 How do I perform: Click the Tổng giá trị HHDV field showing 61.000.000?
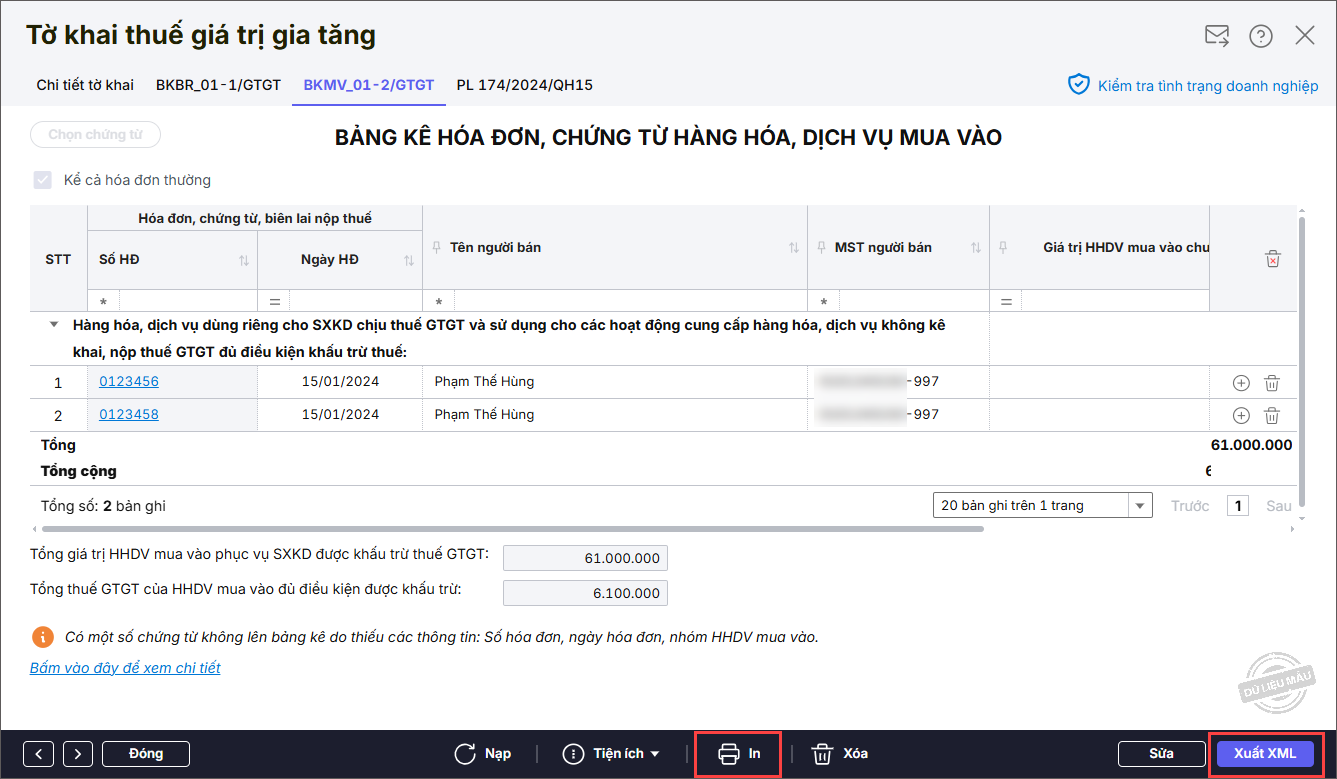(x=585, y=558)
